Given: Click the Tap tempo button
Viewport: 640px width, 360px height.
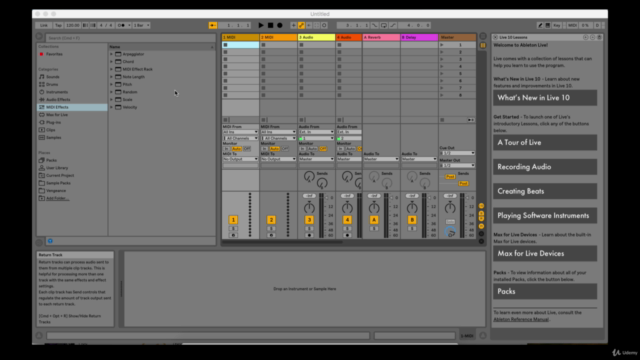Looking at the screenshot, I should pyautogui.click(x=58, y=25).
